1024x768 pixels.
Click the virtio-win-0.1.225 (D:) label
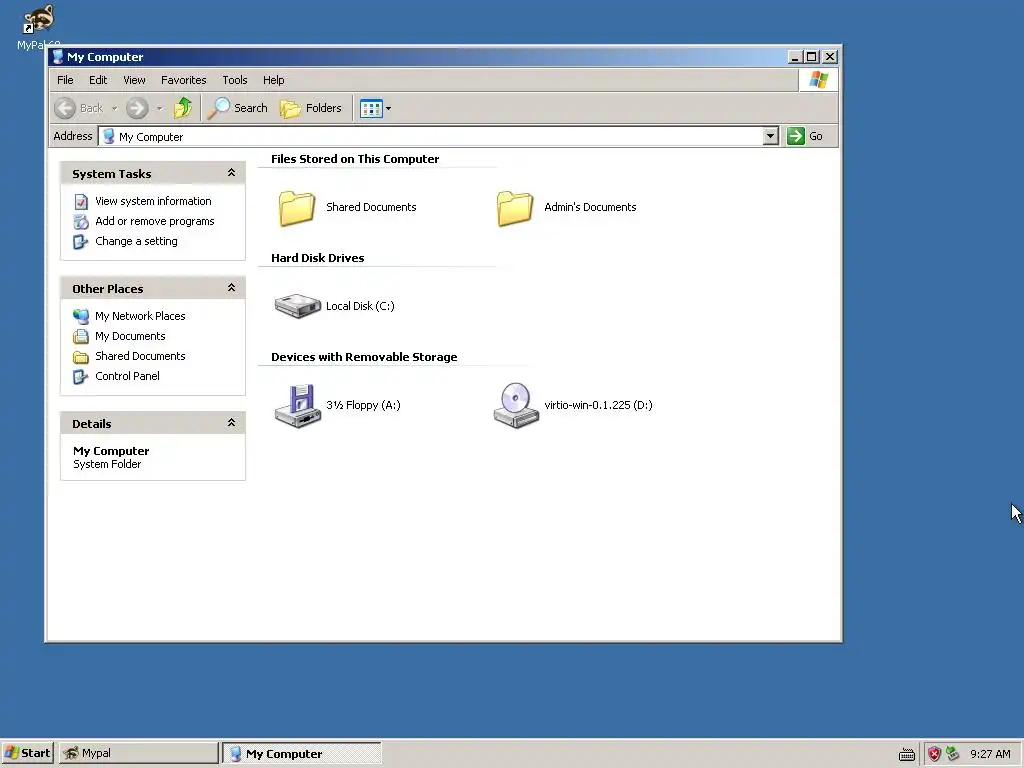click(x=598, y=405)
